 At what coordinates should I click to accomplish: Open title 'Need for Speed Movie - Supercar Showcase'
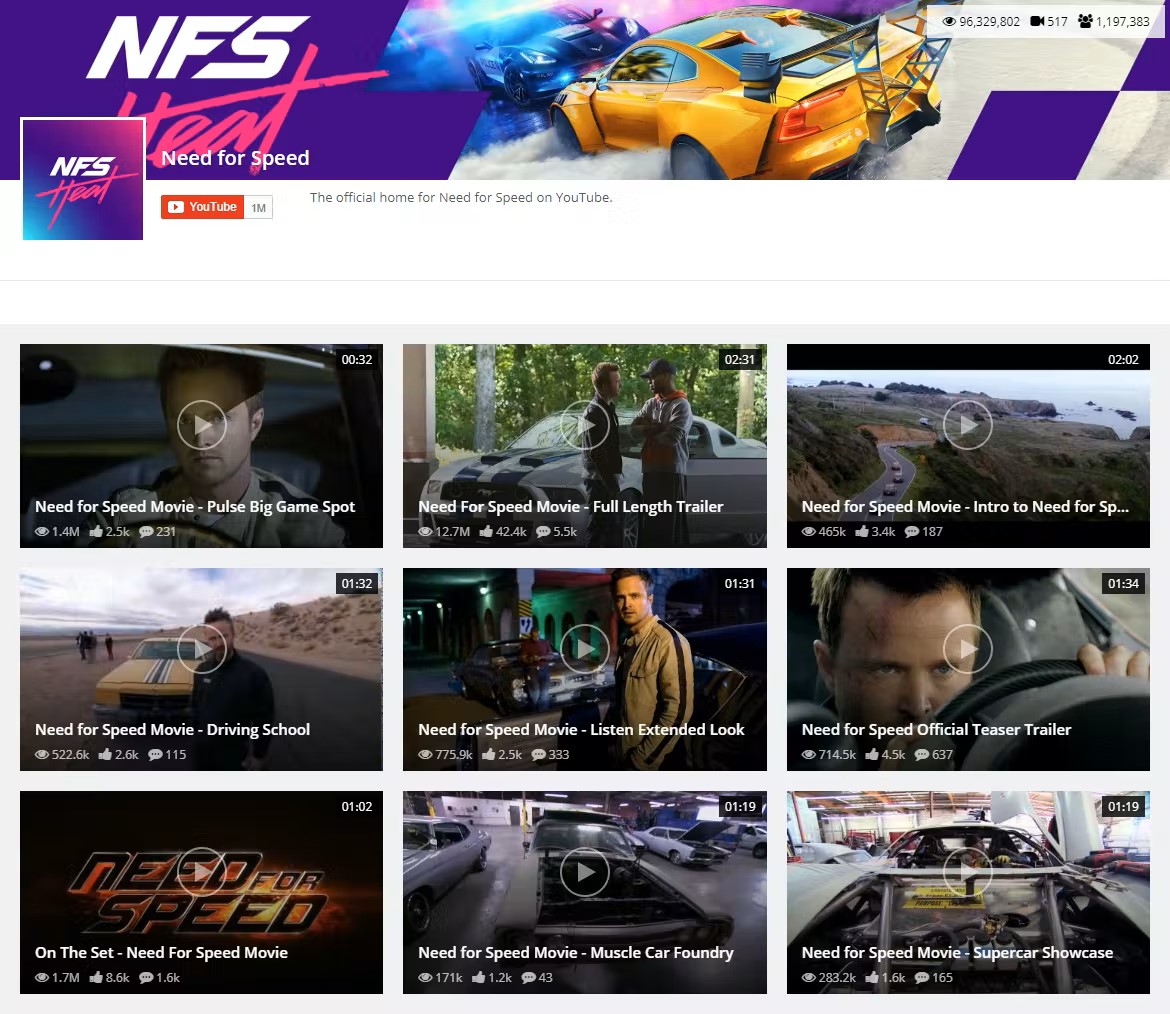957,953
